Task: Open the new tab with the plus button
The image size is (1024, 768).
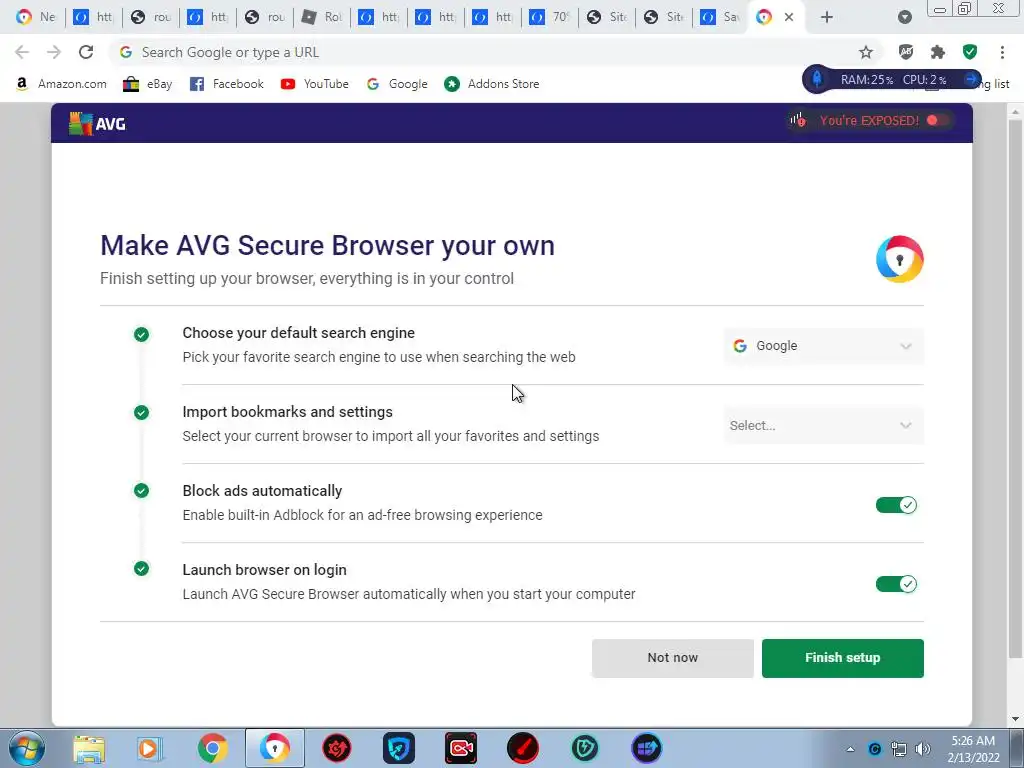Action: tap(827, 17)
